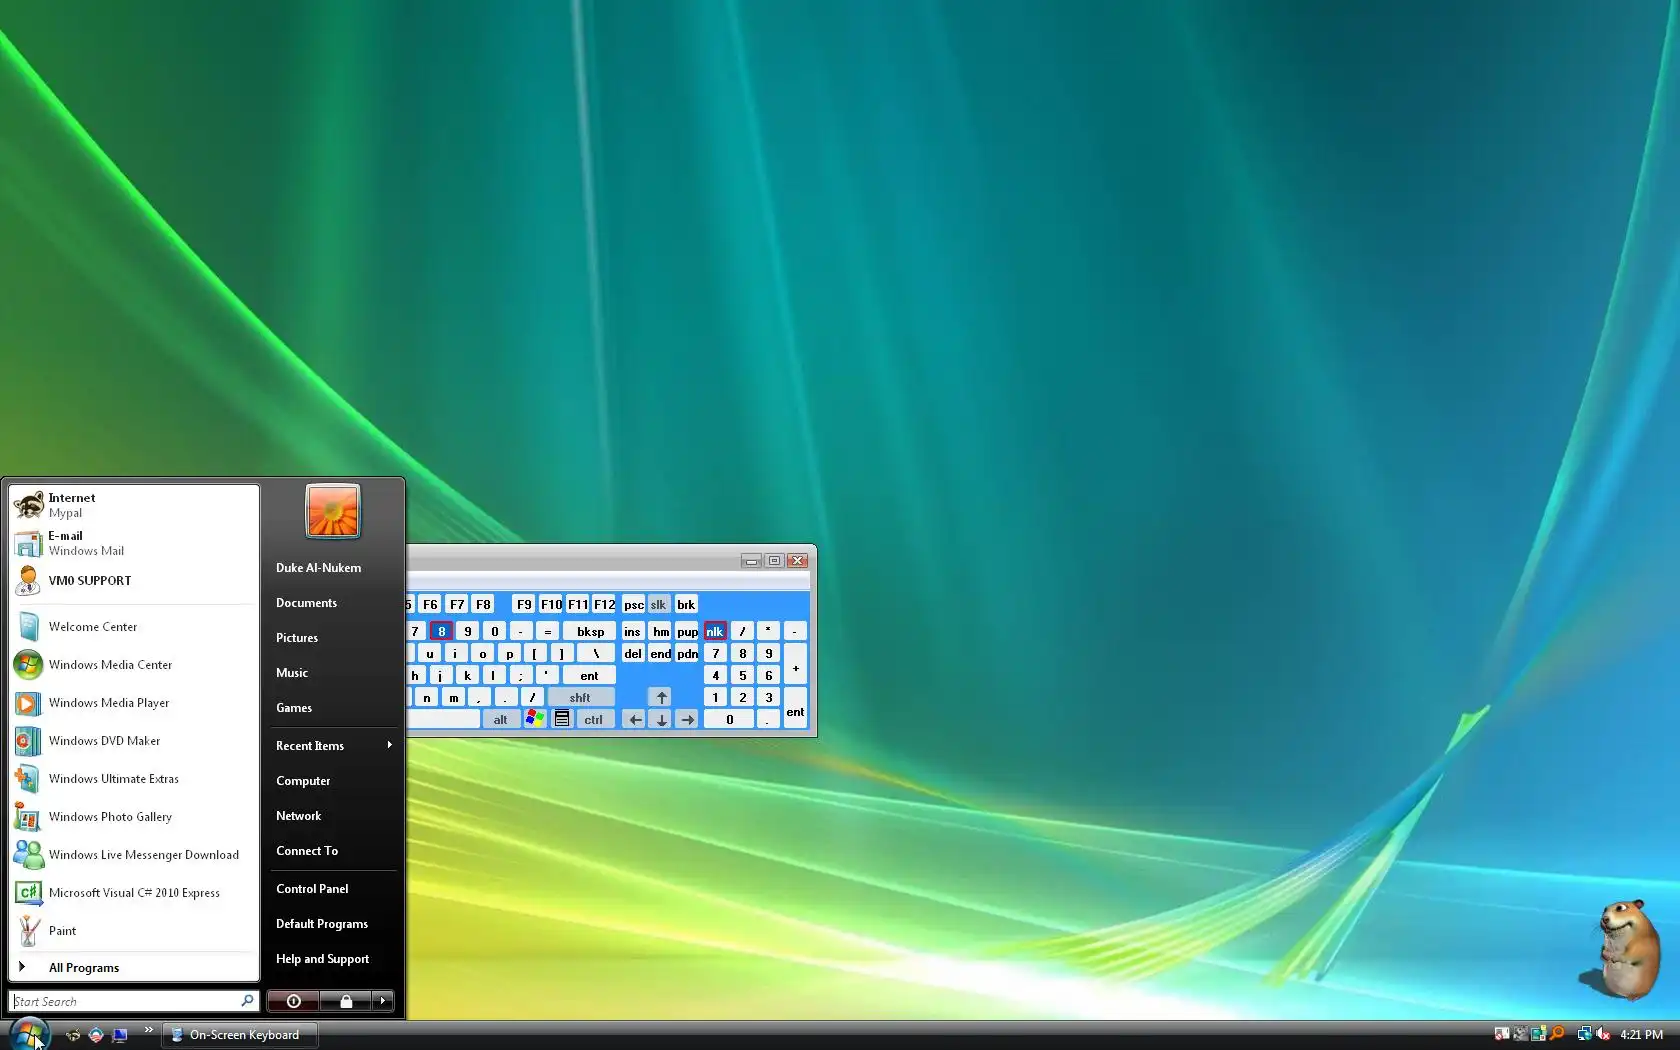1680x1050 pixels.
Task: Open Welcome Center from the Start menu
Action: click(134, 627)
